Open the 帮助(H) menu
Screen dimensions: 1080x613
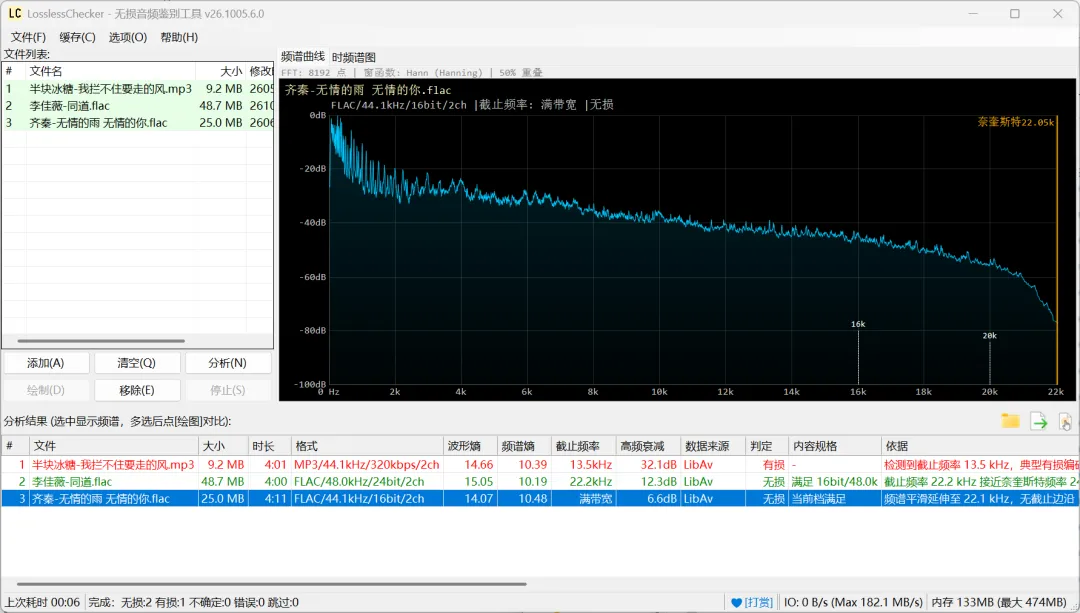pos(179,37)
